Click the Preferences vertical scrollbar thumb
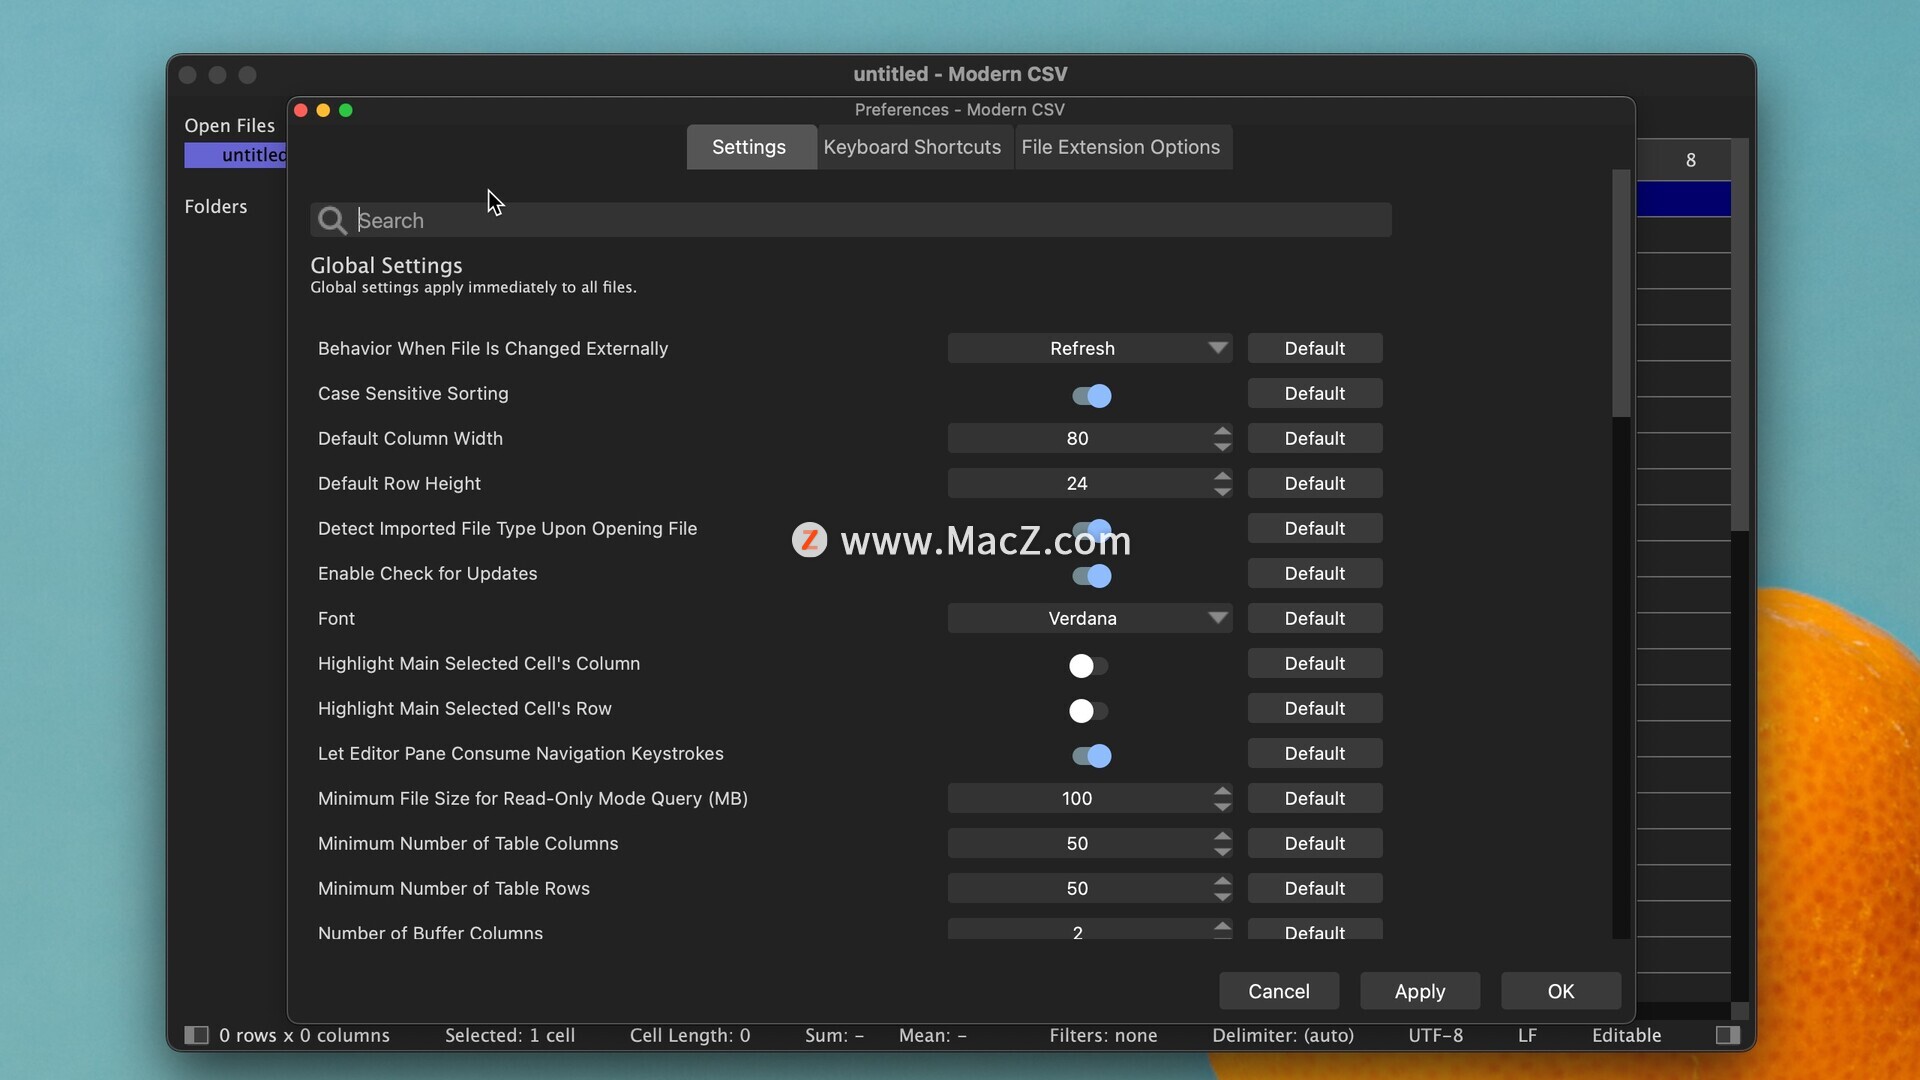The width and height of the screenshot is (1920, 1080). [1621, 294]
